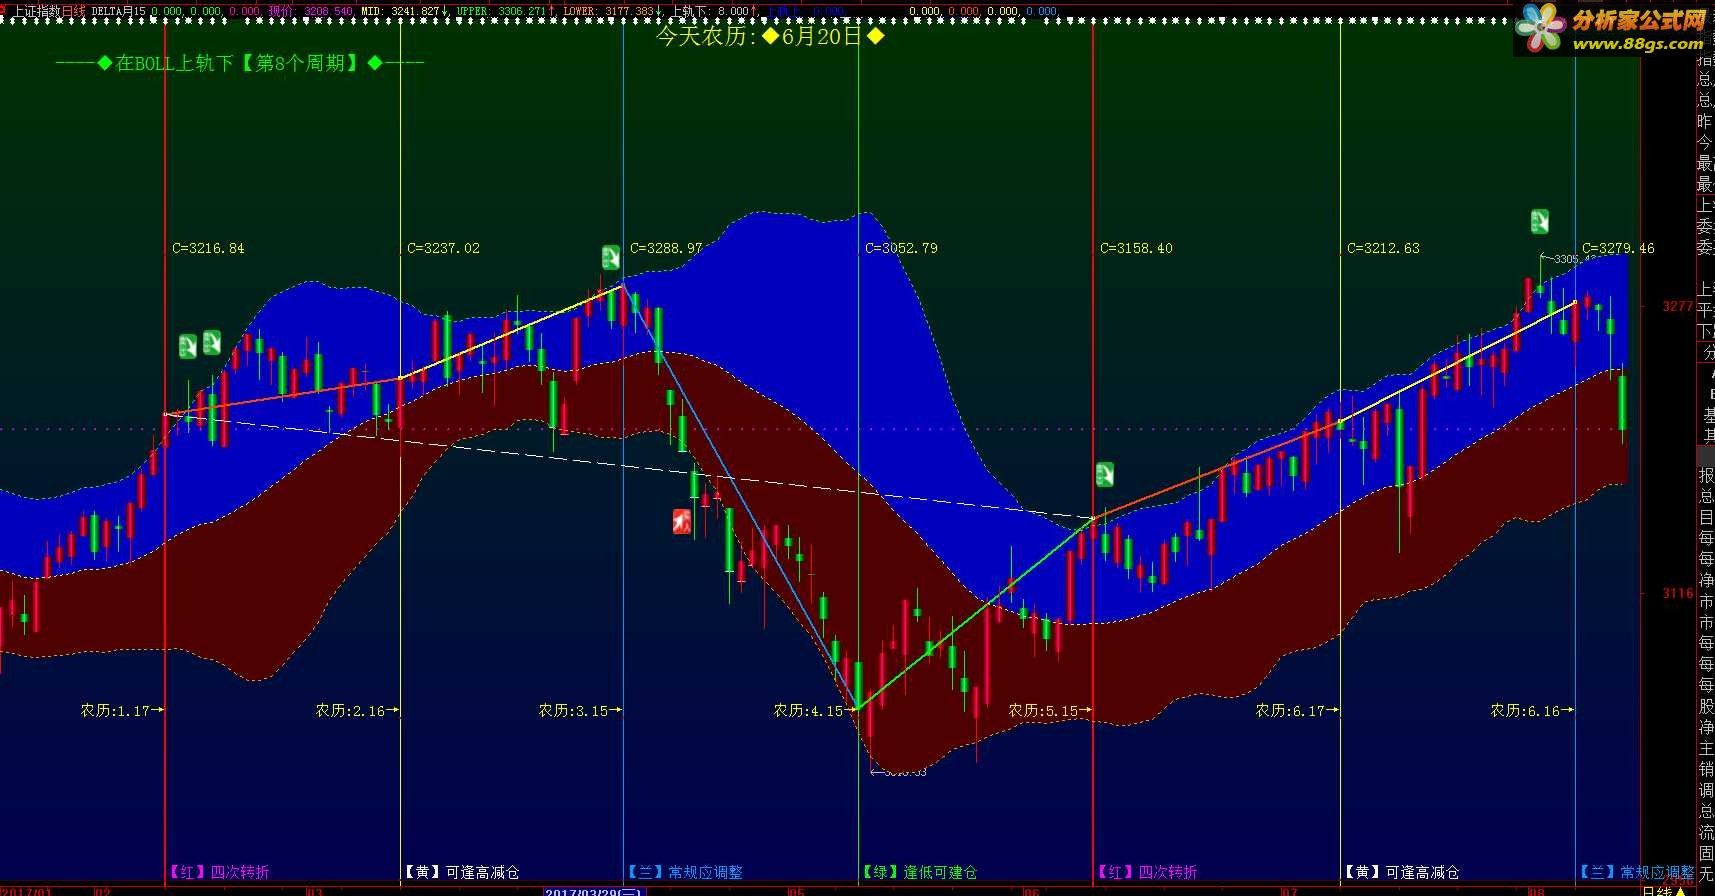Click the 农历:2.16 cycle marker
Viewport: 1715px width, 896px height.
pos(357,710)
